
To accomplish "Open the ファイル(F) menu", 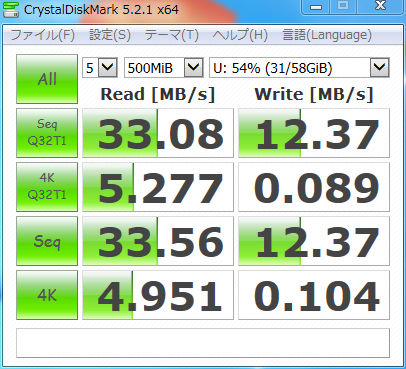I will (x=43, y=35).
